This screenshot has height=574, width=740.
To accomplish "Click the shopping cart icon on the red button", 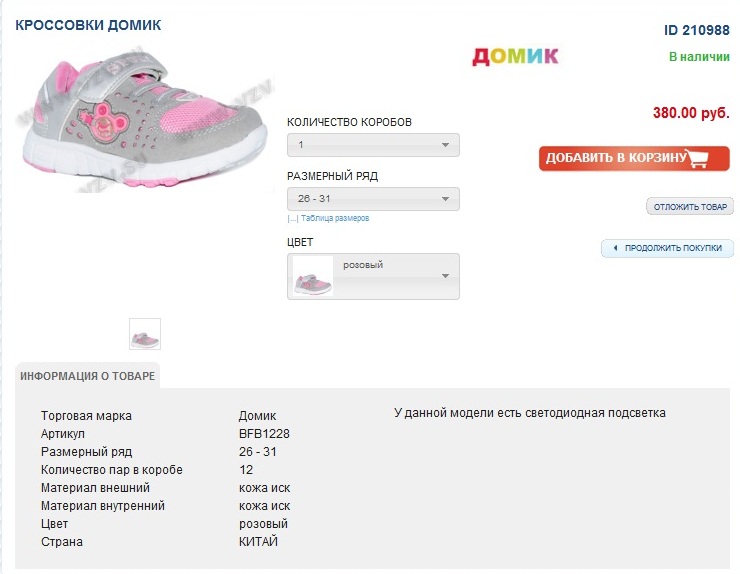I will click(x=697, y=159).
